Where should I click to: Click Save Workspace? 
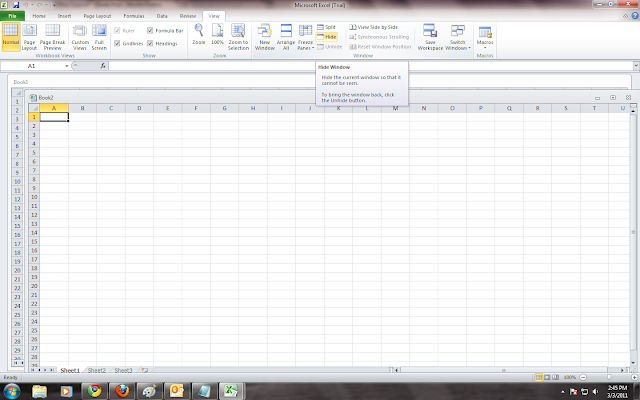coord(430,37)
